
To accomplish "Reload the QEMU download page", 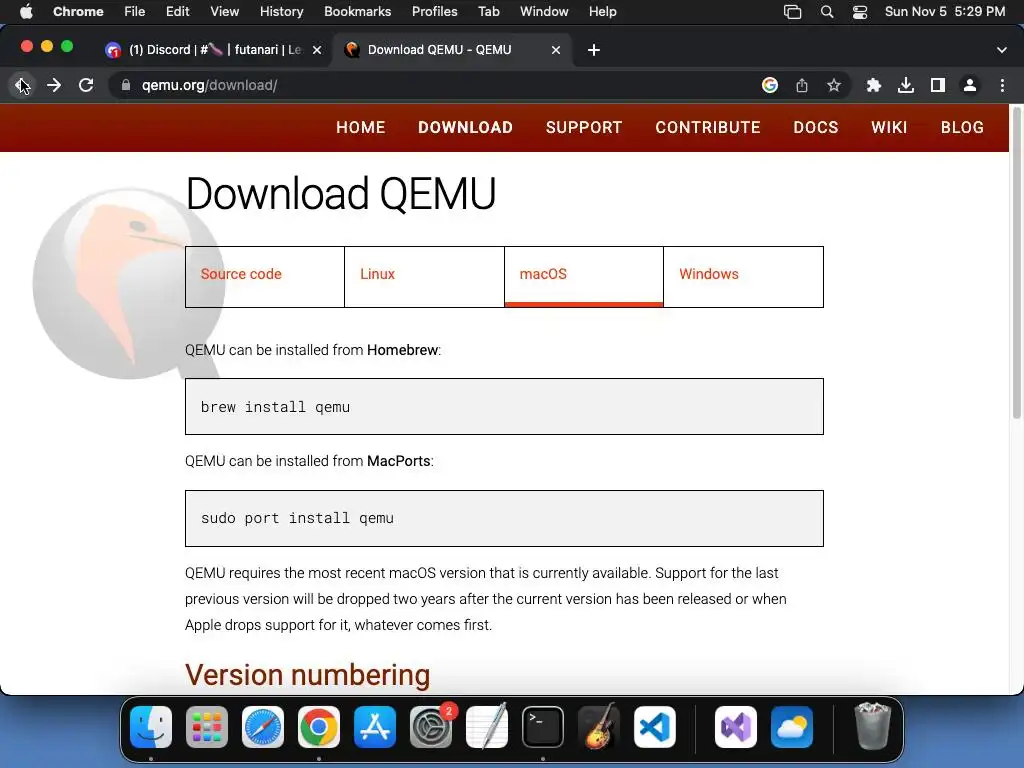I will [86, 85].
